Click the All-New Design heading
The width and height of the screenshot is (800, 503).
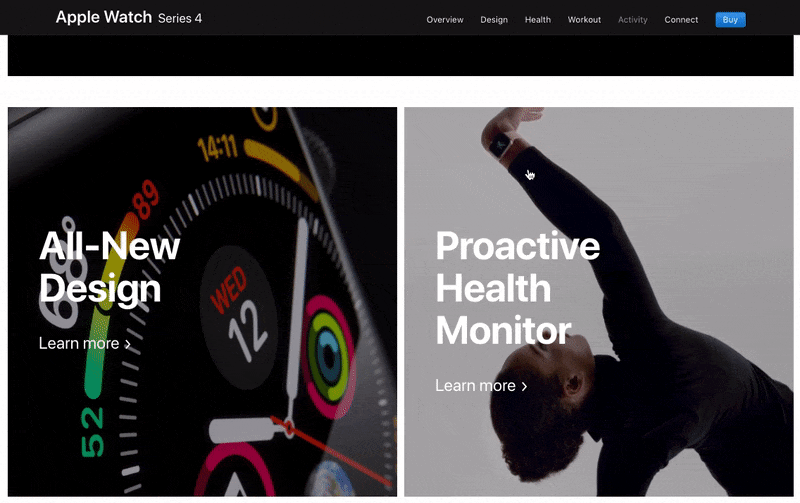(109, 267)
